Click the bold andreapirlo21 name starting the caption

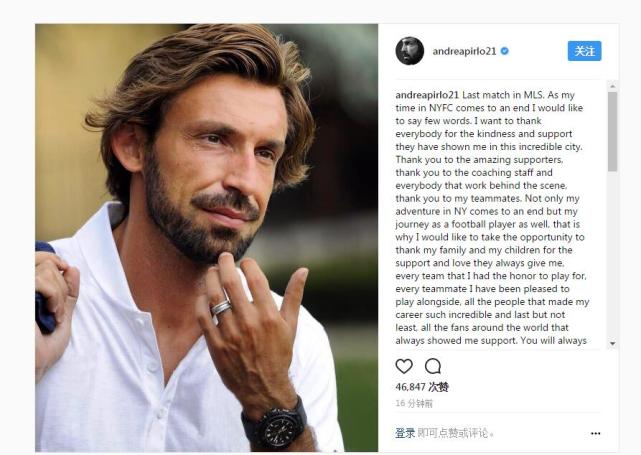point(427,95)
